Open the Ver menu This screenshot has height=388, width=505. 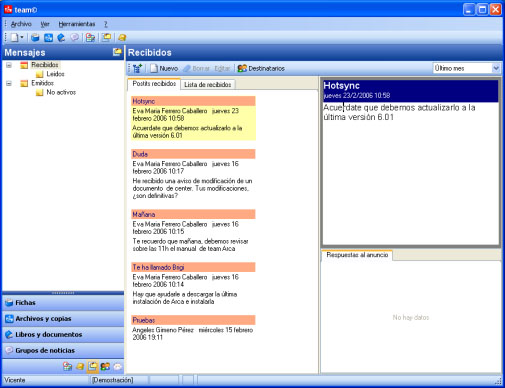(x=45, y=24)
